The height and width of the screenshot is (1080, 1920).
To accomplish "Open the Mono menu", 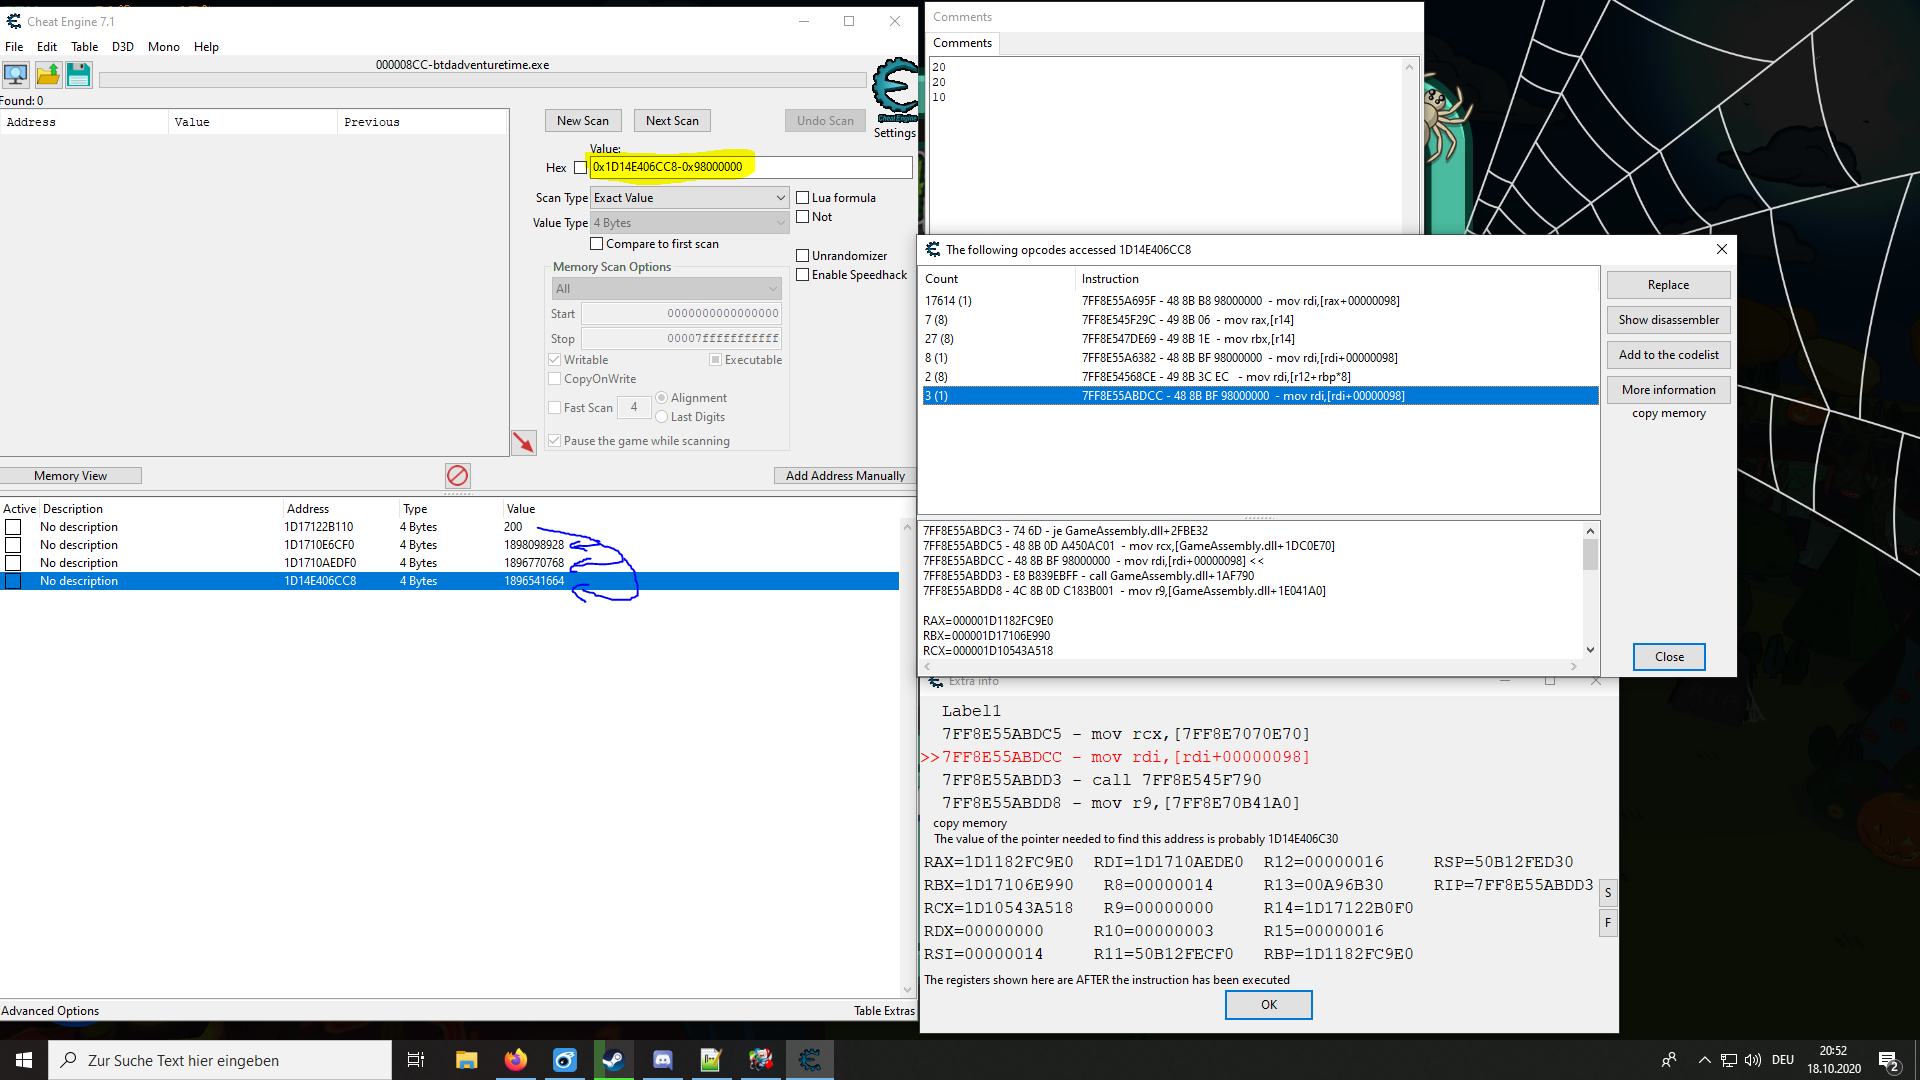I will [163, 47].
